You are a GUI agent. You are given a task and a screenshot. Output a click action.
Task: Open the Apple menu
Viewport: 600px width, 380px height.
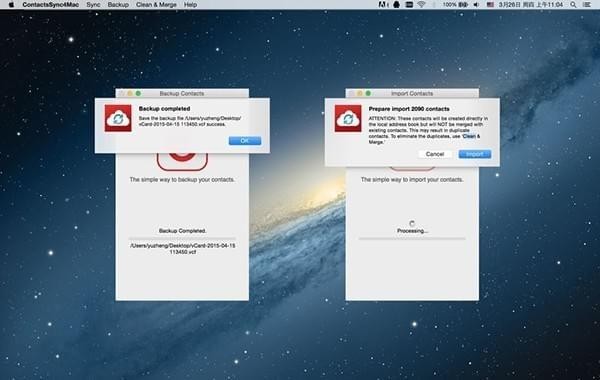point(11,5)
